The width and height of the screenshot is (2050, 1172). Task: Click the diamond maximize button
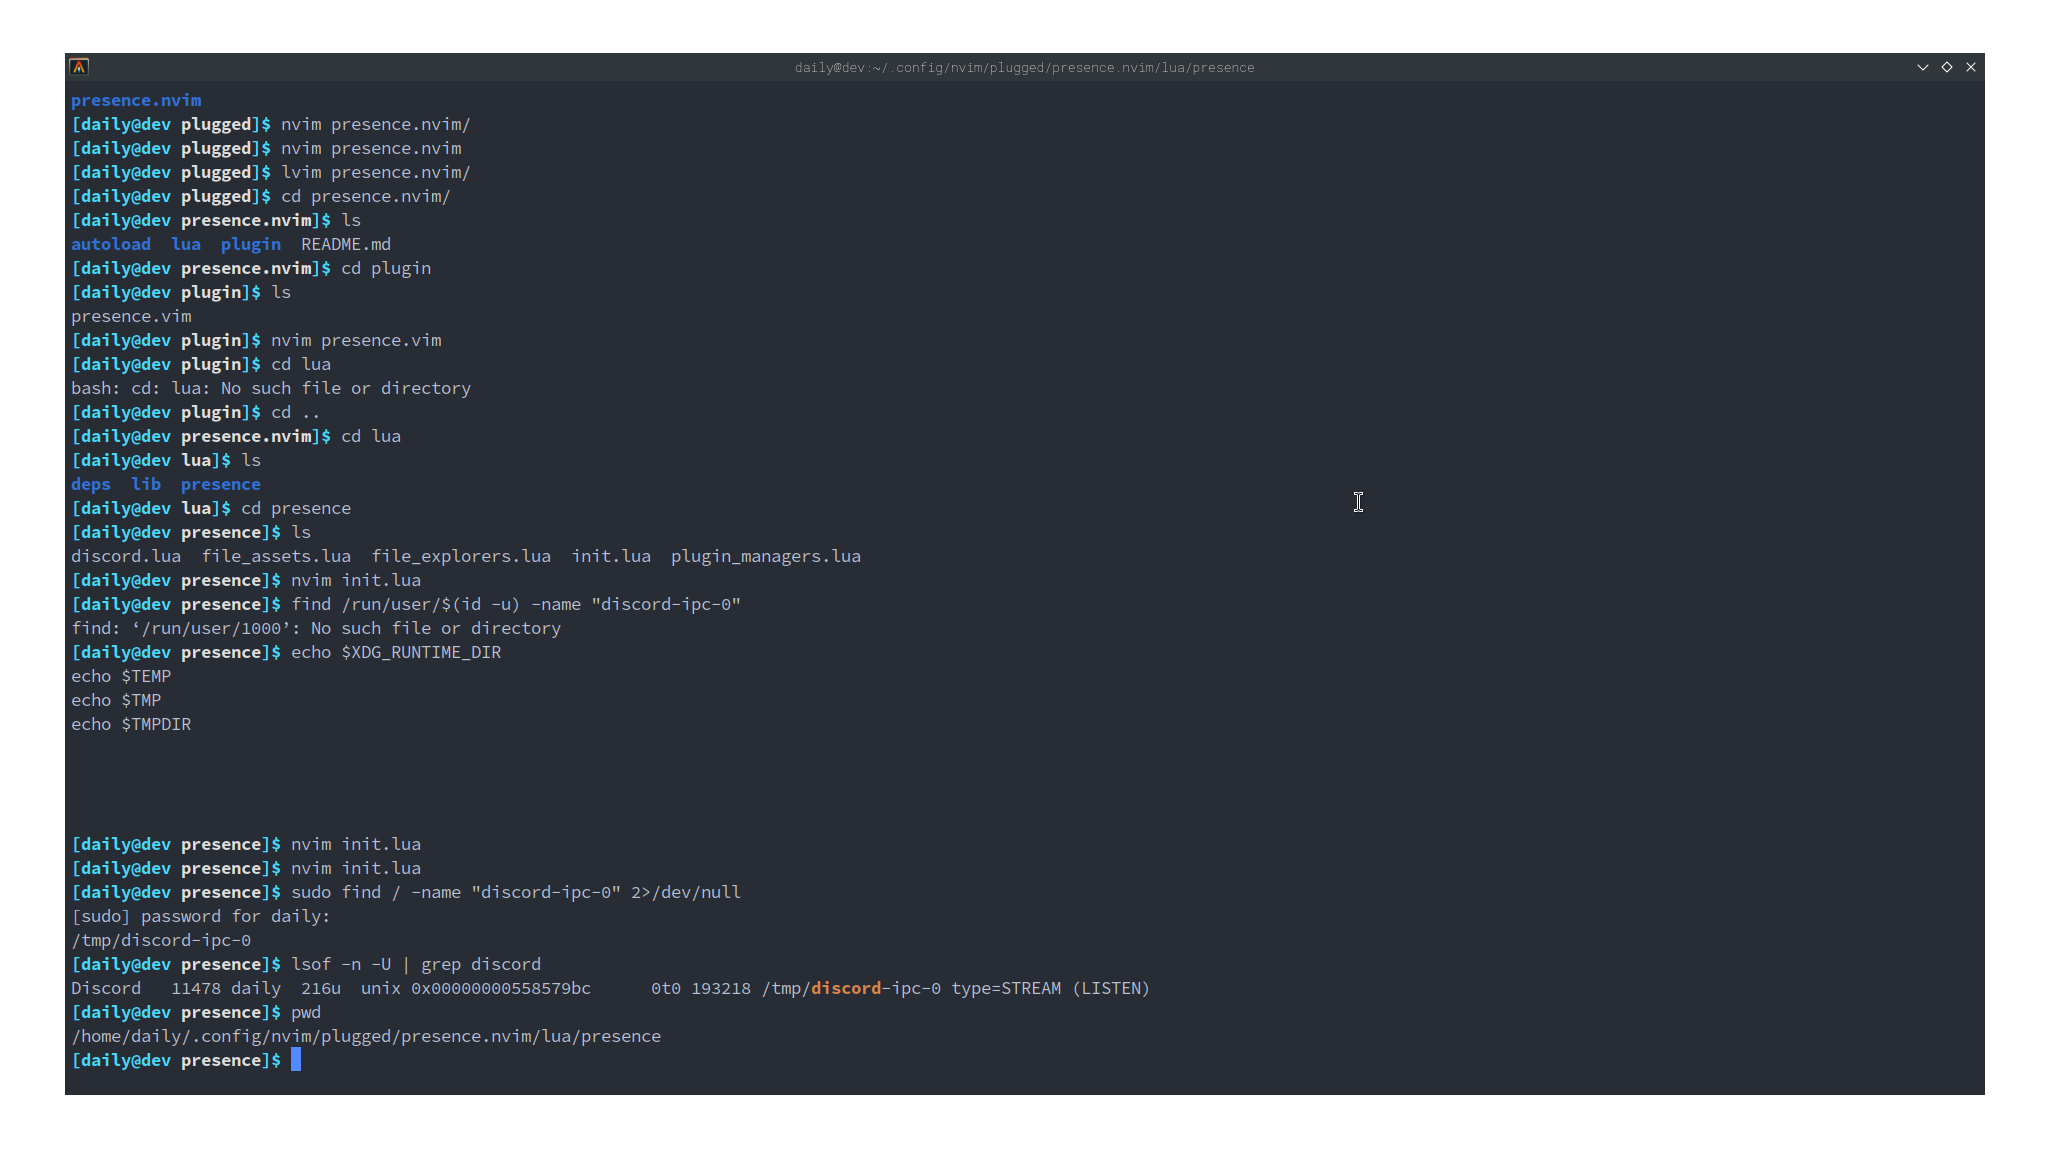[1947, 67]
